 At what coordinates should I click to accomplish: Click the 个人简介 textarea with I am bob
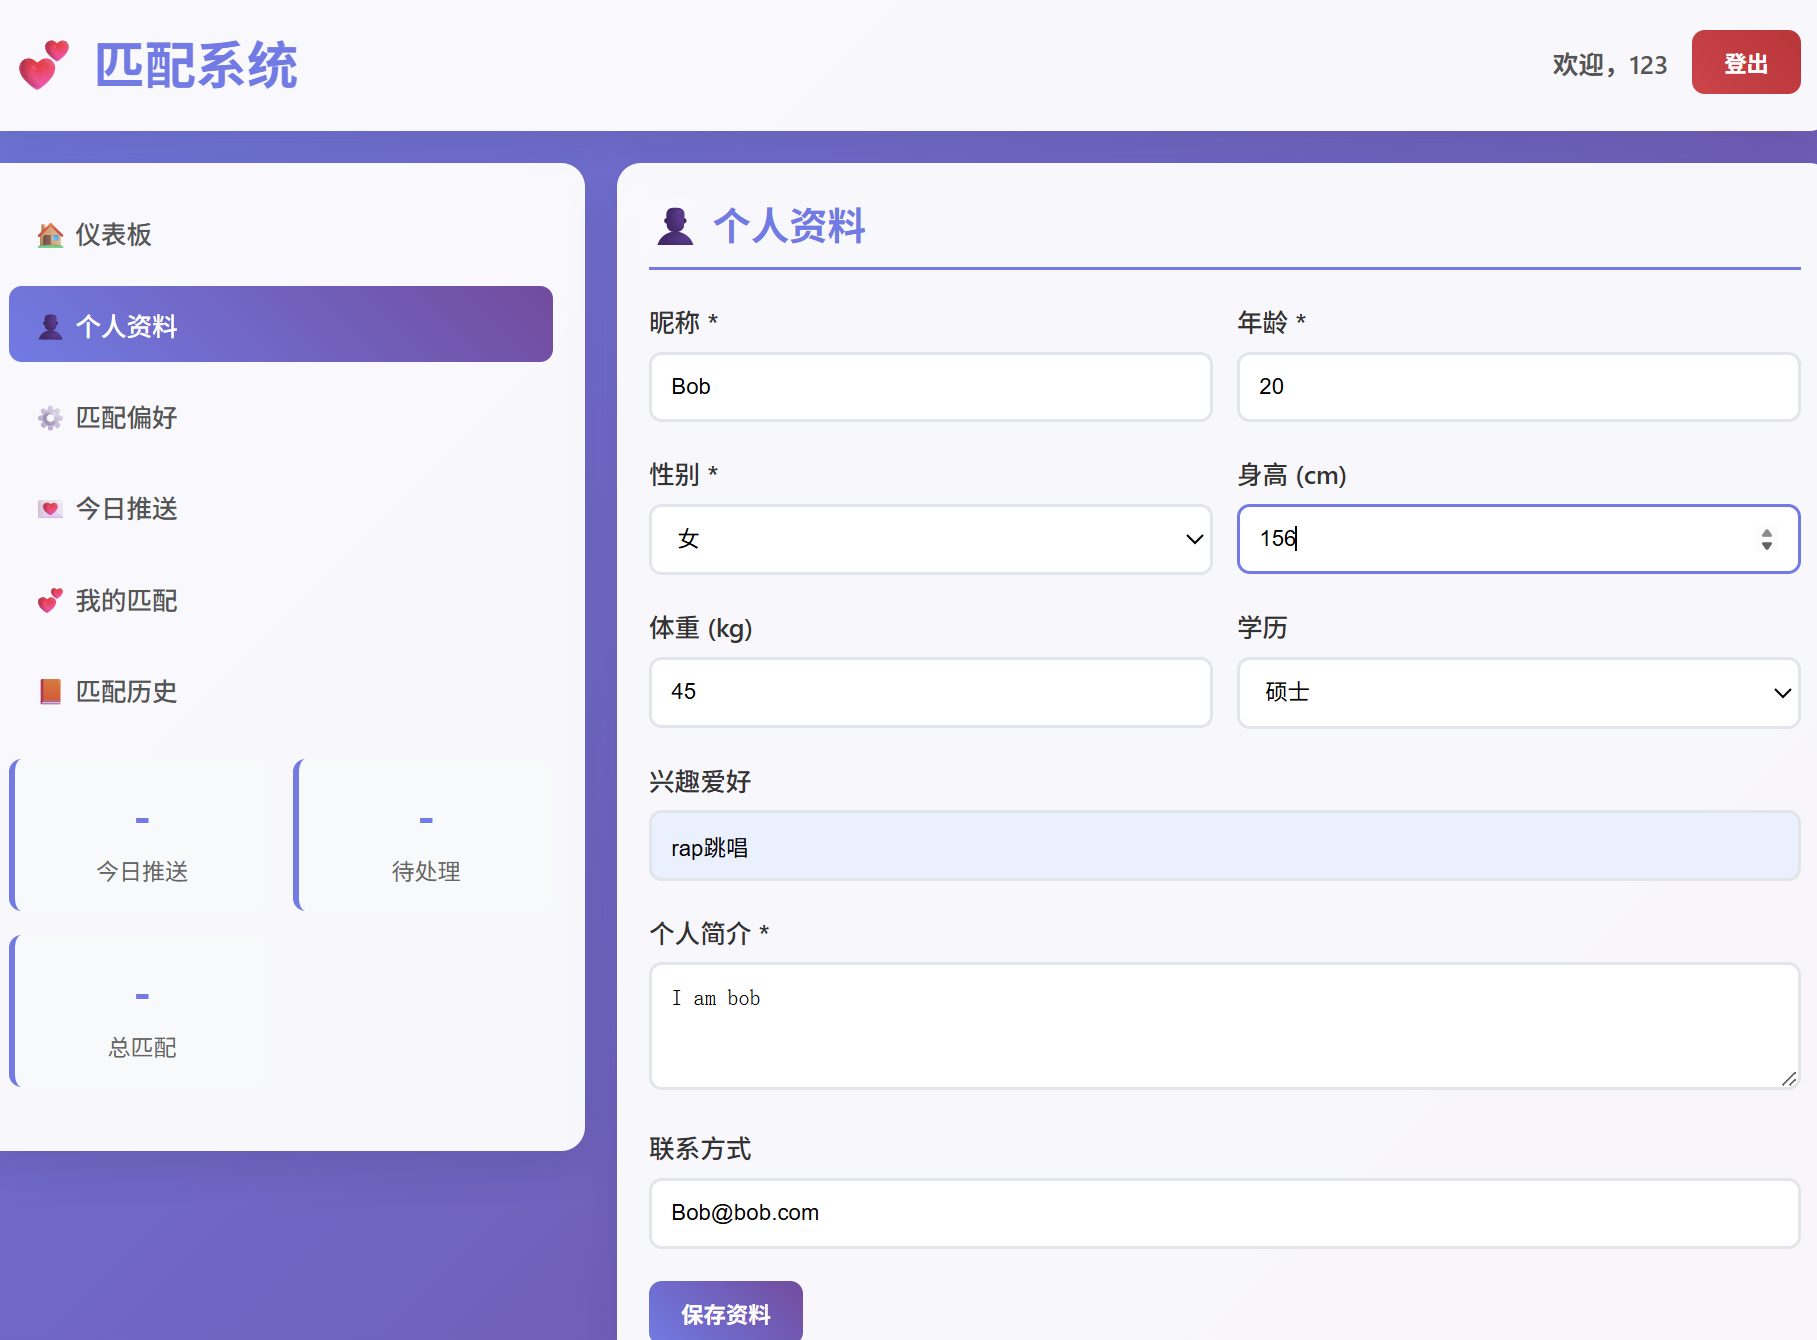(x=1225, y=1026)
